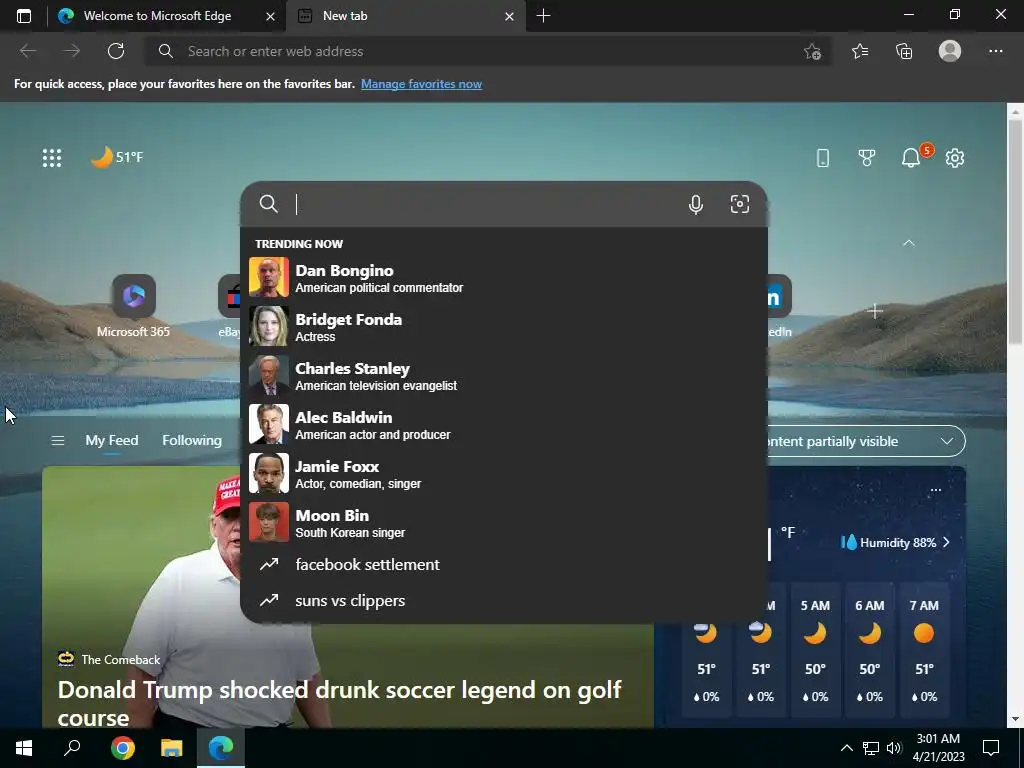Click the network tray icon
Viewport: 1024px width, 768px height.
(x=871, y=748)
